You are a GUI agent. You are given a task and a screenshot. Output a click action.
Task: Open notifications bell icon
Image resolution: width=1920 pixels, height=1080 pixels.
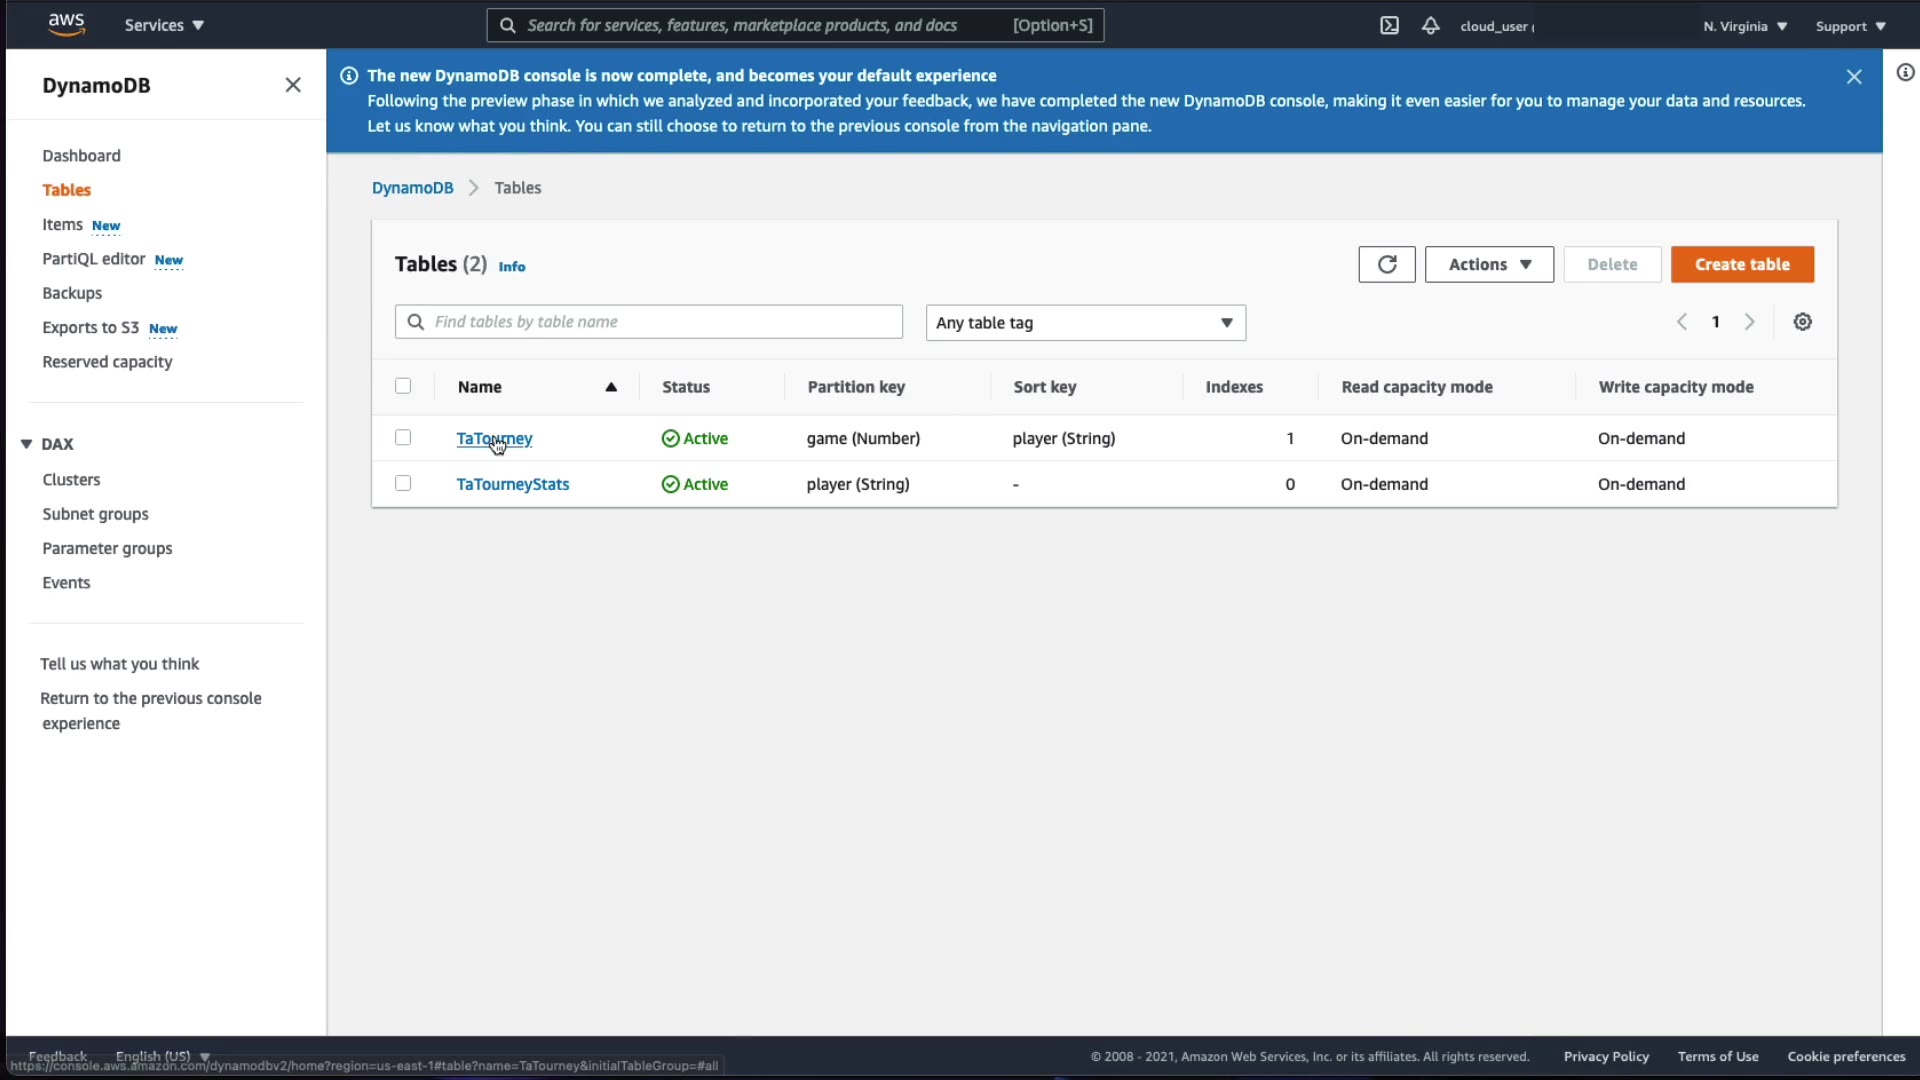pos(1430,26)
